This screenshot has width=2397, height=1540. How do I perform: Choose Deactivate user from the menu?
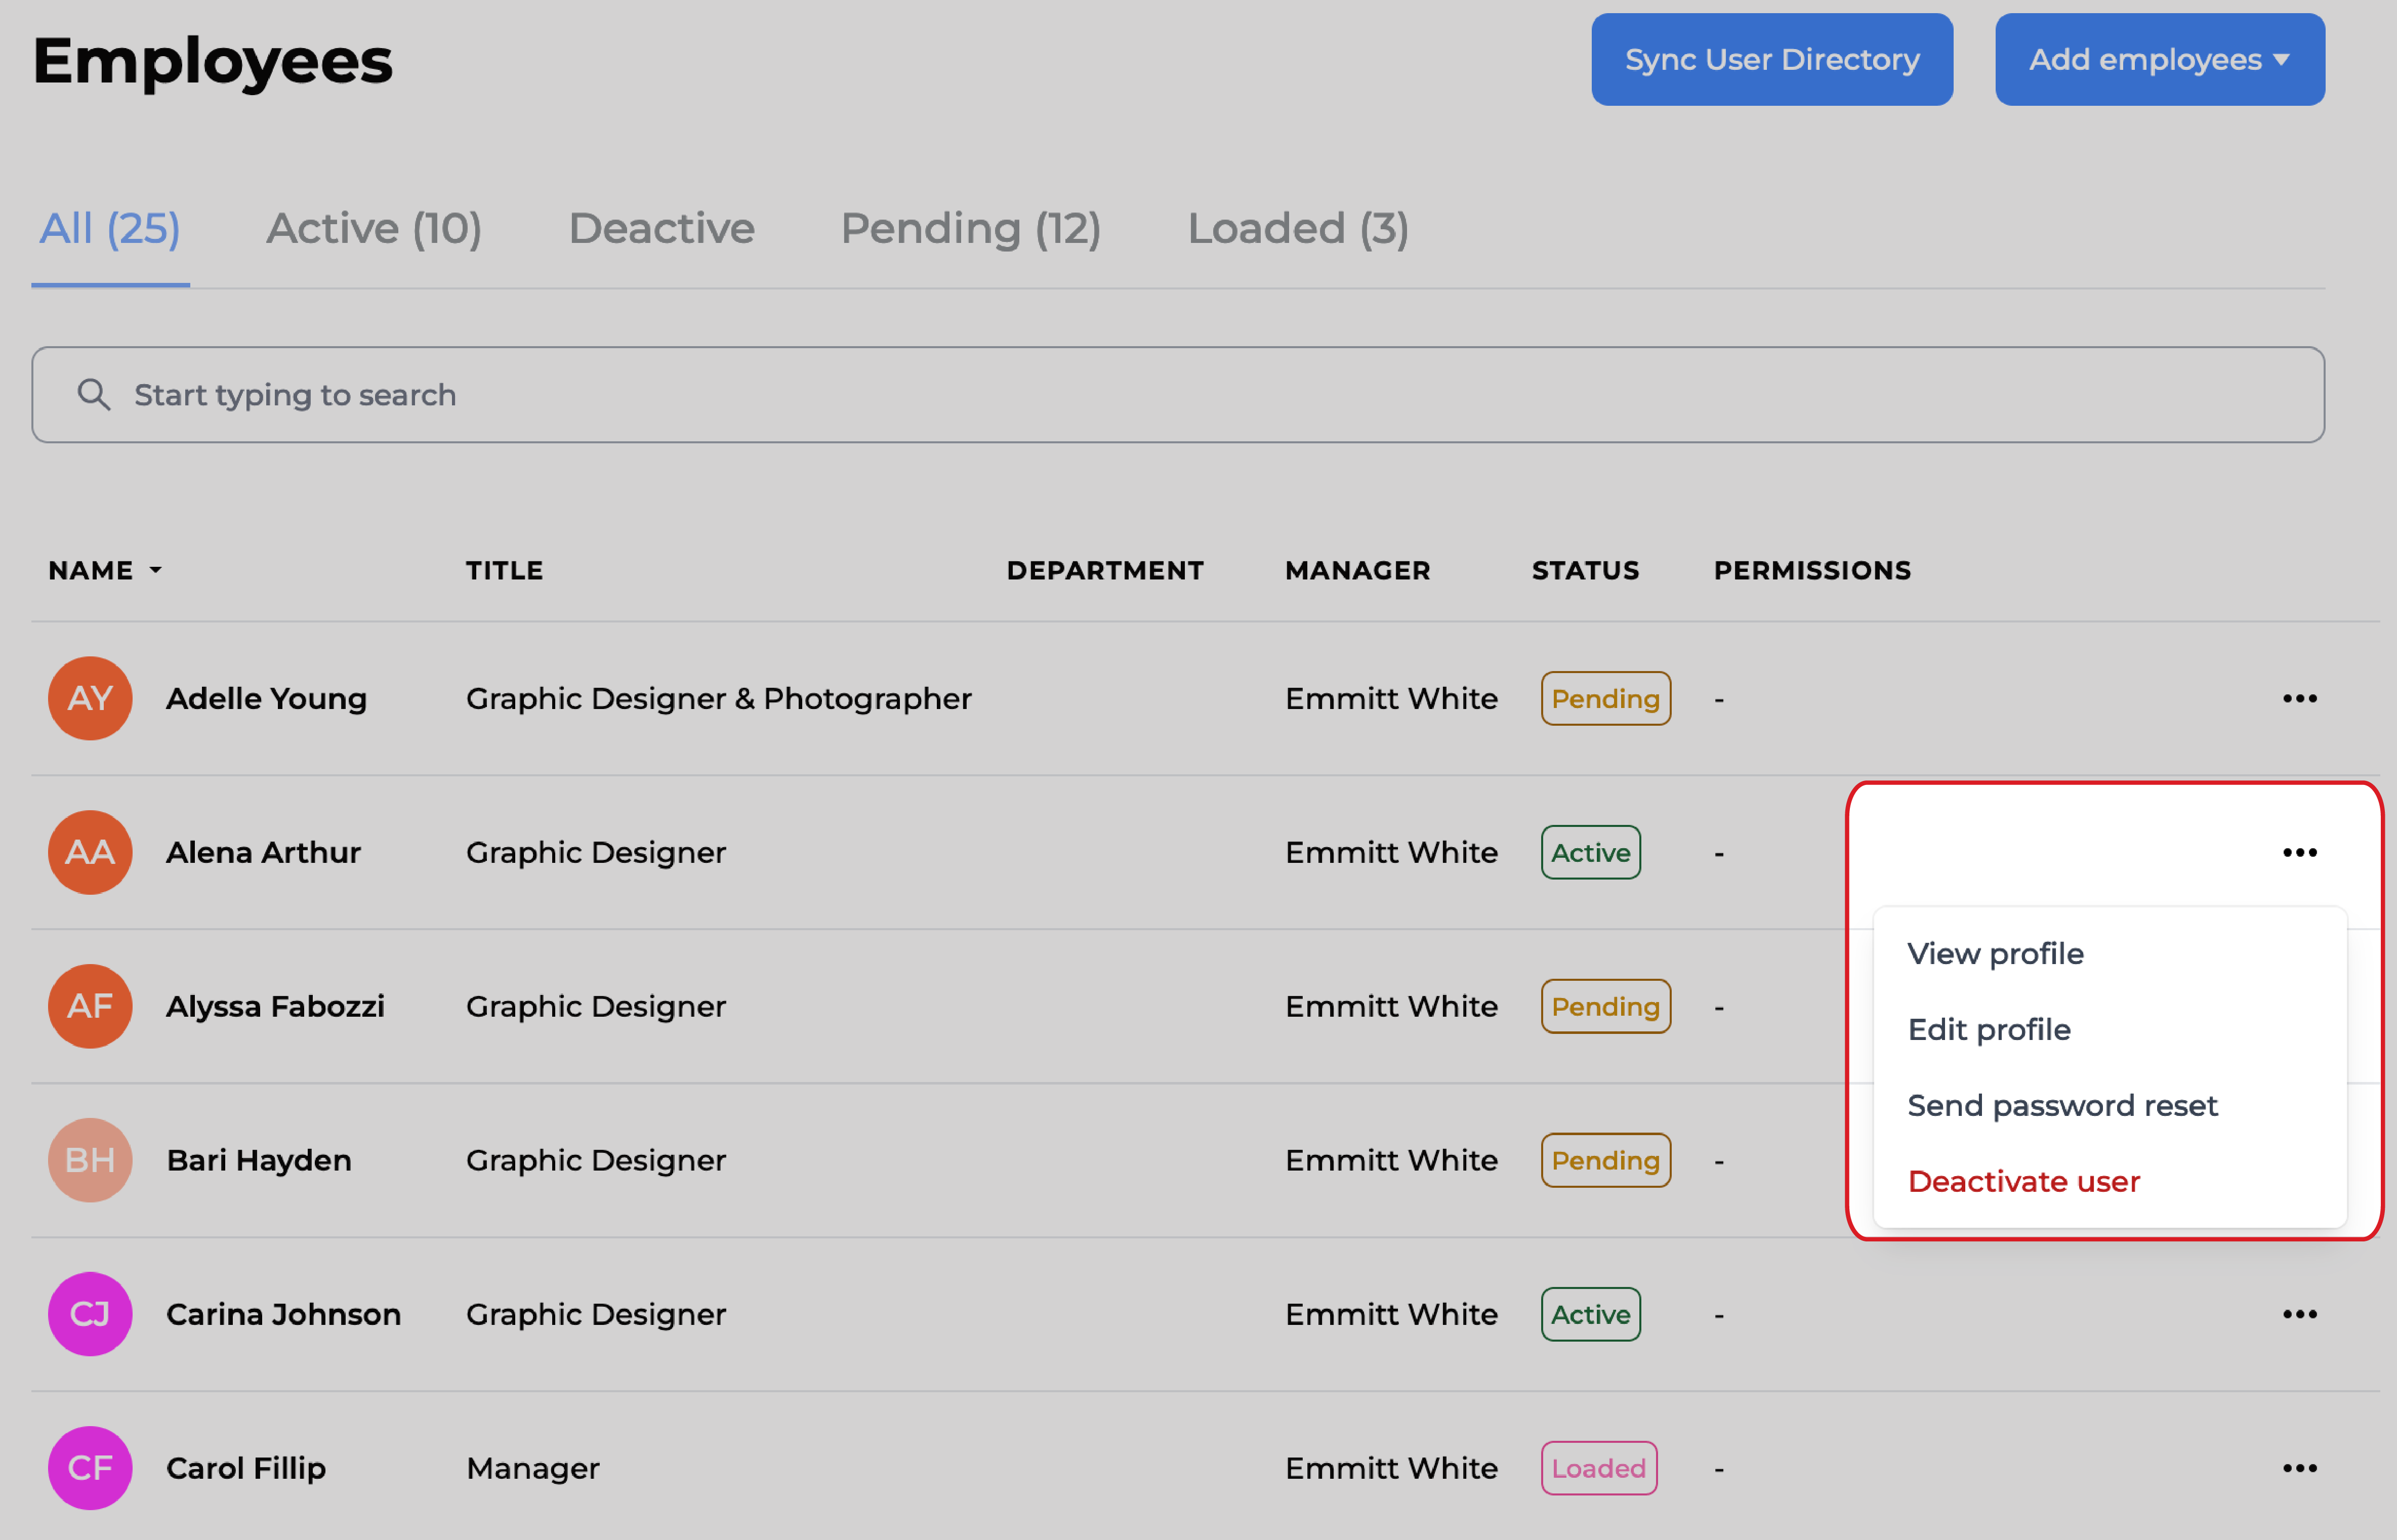pyautogui.click(x=2023, y=1181)
